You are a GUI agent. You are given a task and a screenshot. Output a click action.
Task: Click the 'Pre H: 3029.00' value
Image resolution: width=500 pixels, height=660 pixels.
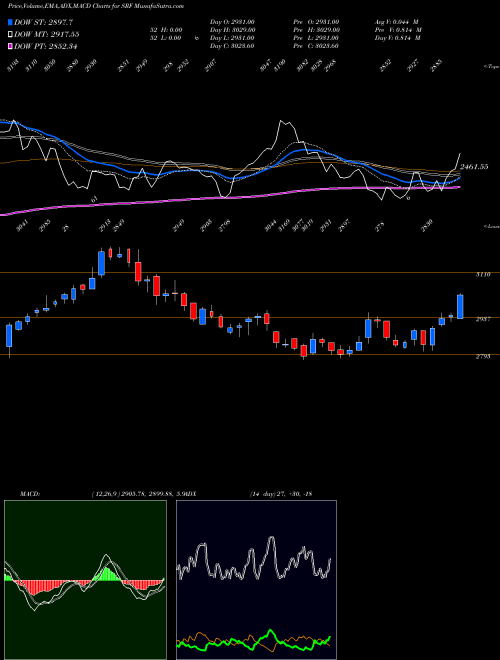pyautogui.click(x=316, y=30)
